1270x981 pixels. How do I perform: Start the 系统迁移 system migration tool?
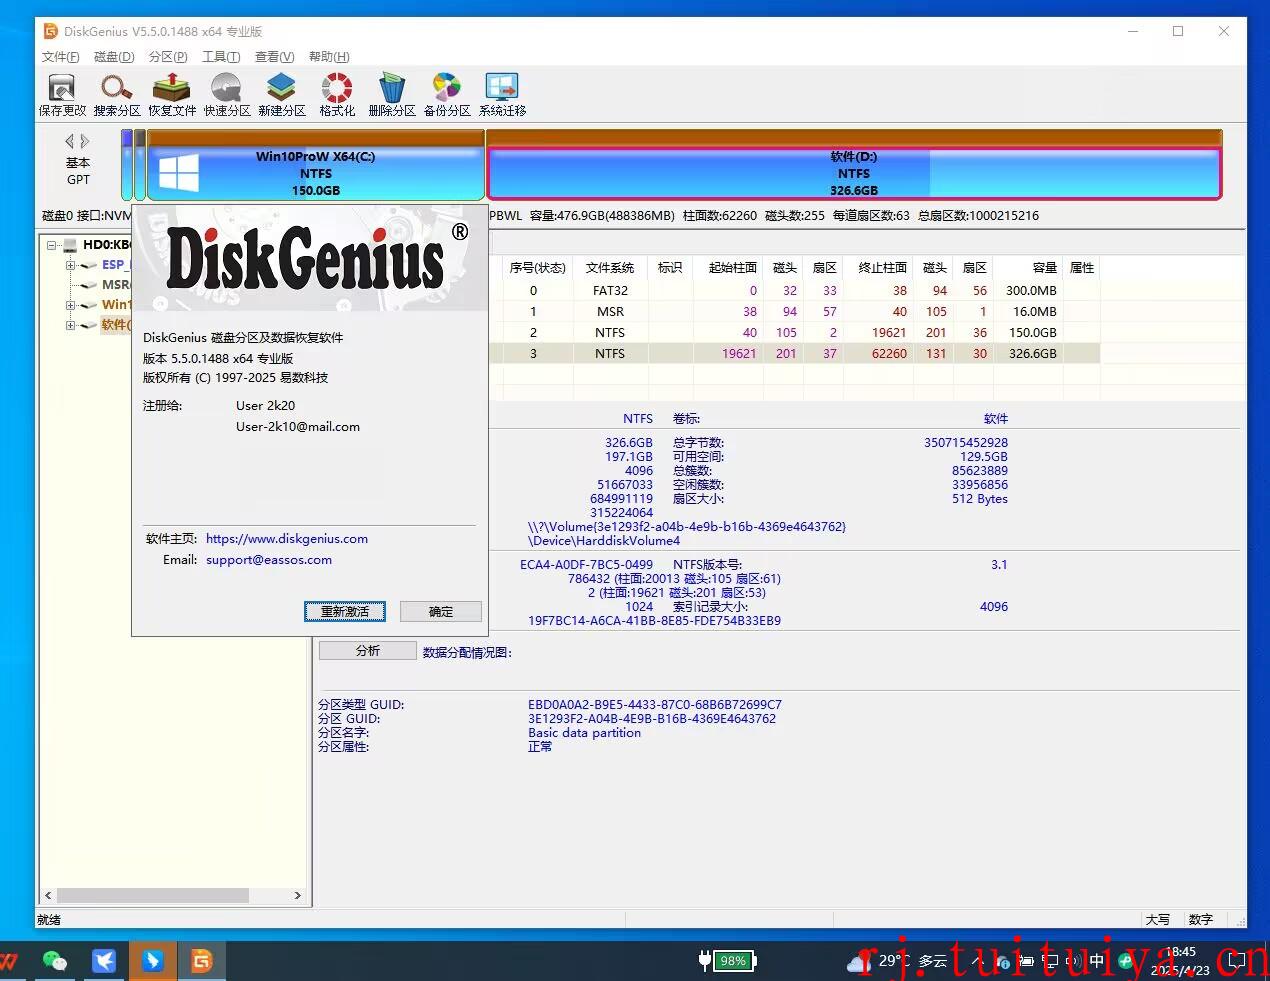click(502, 95)
